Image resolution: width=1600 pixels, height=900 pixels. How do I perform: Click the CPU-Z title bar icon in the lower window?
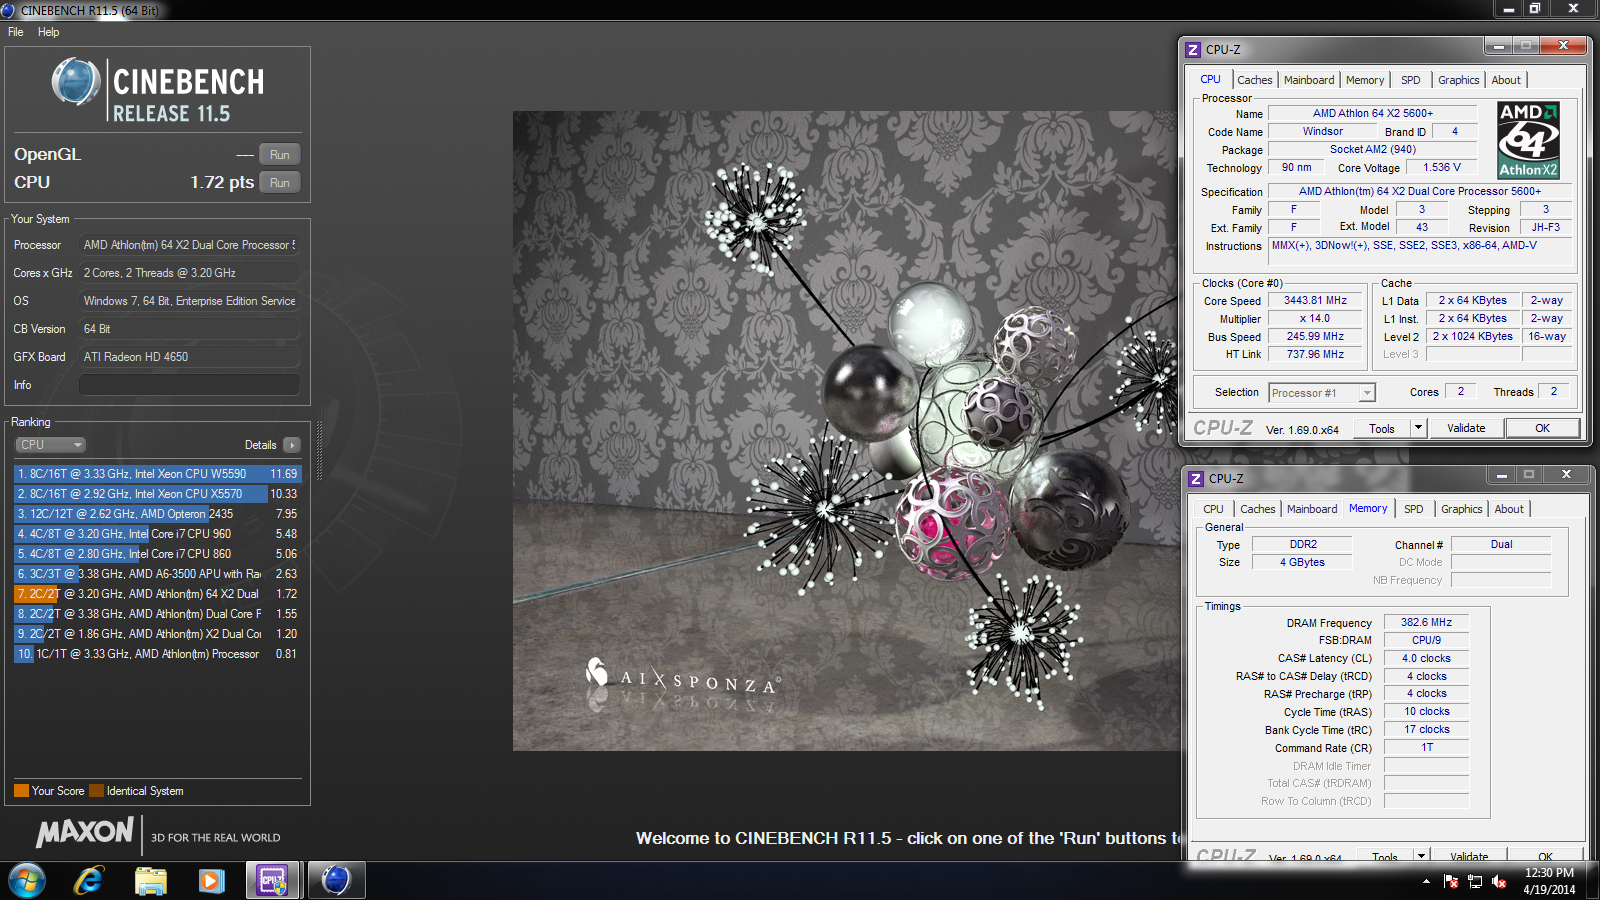coord(1196,479)
